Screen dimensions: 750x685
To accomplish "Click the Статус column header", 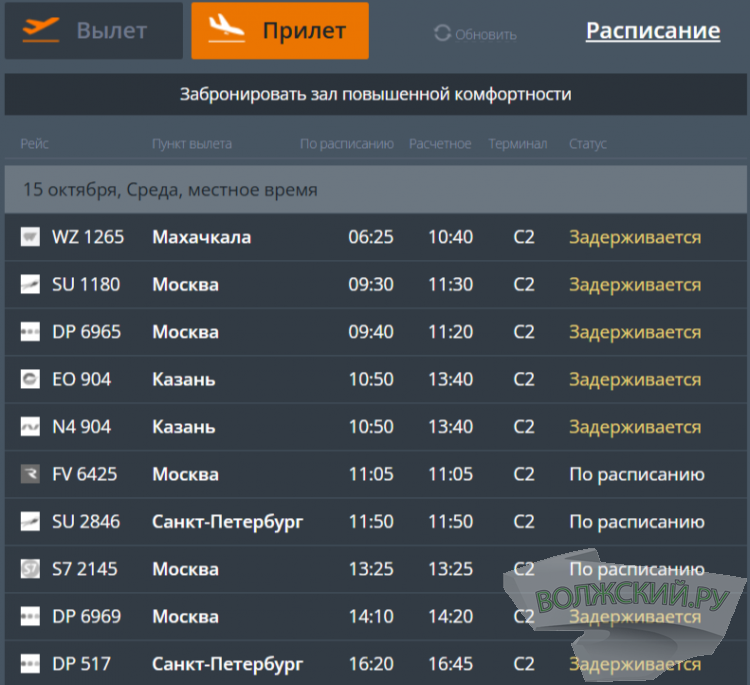I will 588,144.
